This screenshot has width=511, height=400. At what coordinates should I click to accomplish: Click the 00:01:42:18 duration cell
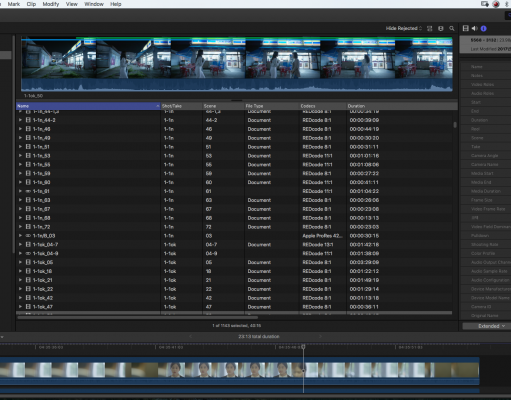364,245
